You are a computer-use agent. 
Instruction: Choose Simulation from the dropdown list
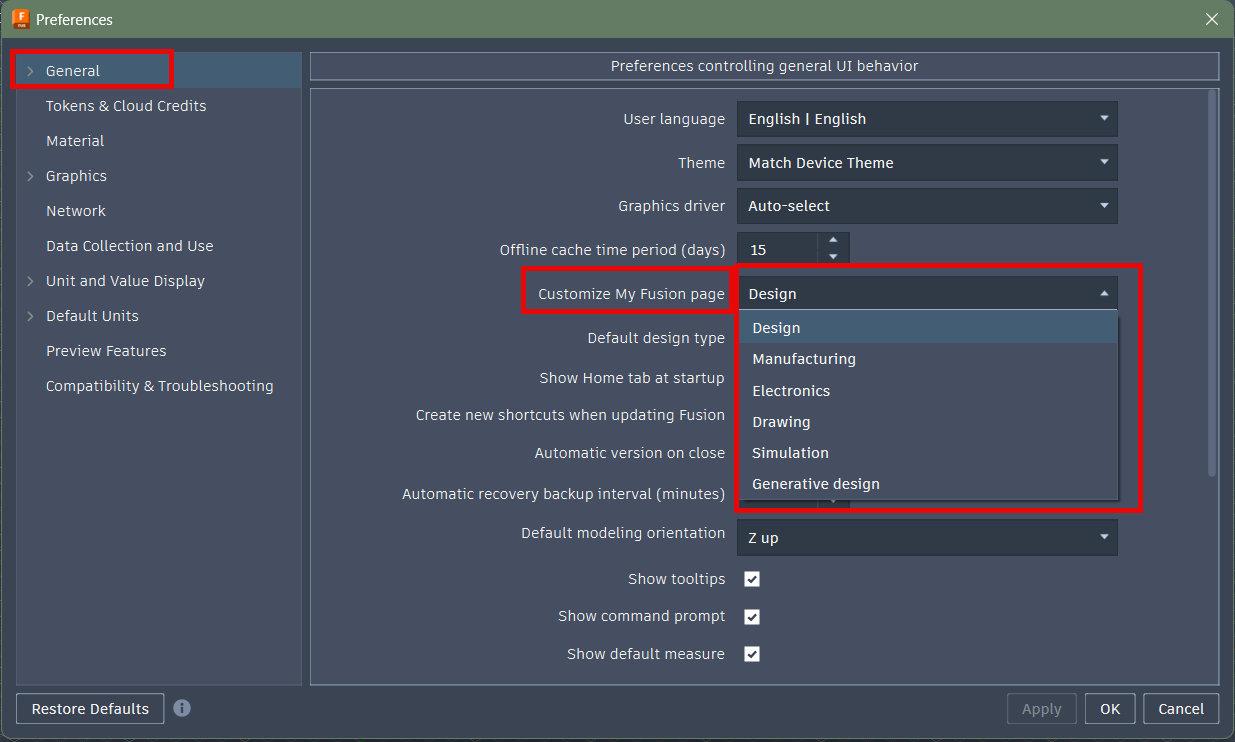click(928, 453)
